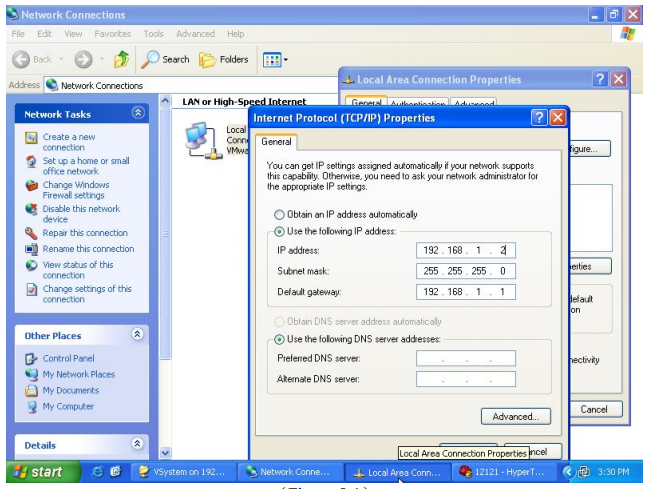This screenshot has height=489, width=651.
Task: Collapse the Network Tasks panel
Action: pos(138,113)
